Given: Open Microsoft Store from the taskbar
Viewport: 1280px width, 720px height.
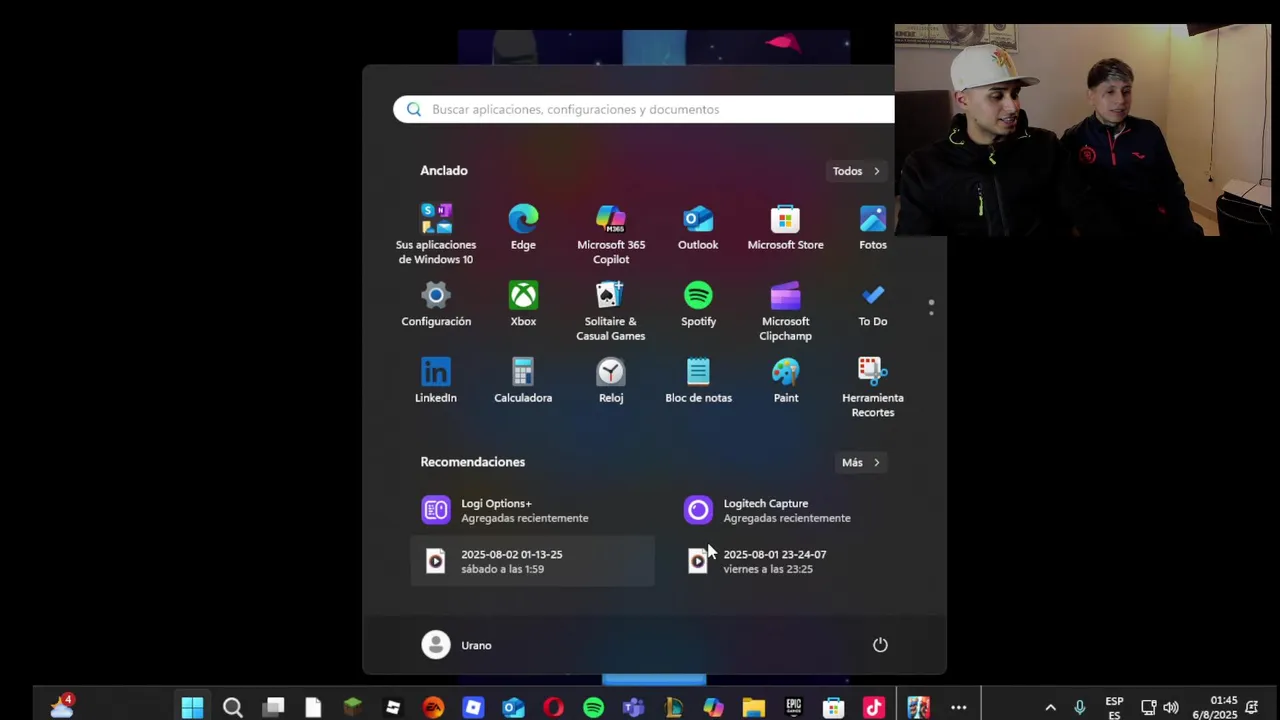Looking at the screenshot, I should click(833, 708).
